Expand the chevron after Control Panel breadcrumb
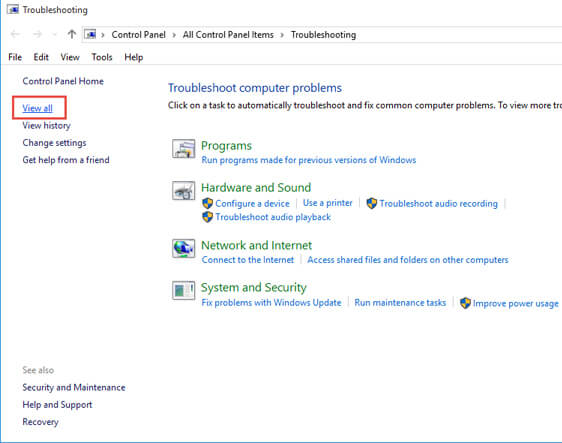The width and height of the screenshot is (562, 443). pyautogui.click(x=174, y=35)
